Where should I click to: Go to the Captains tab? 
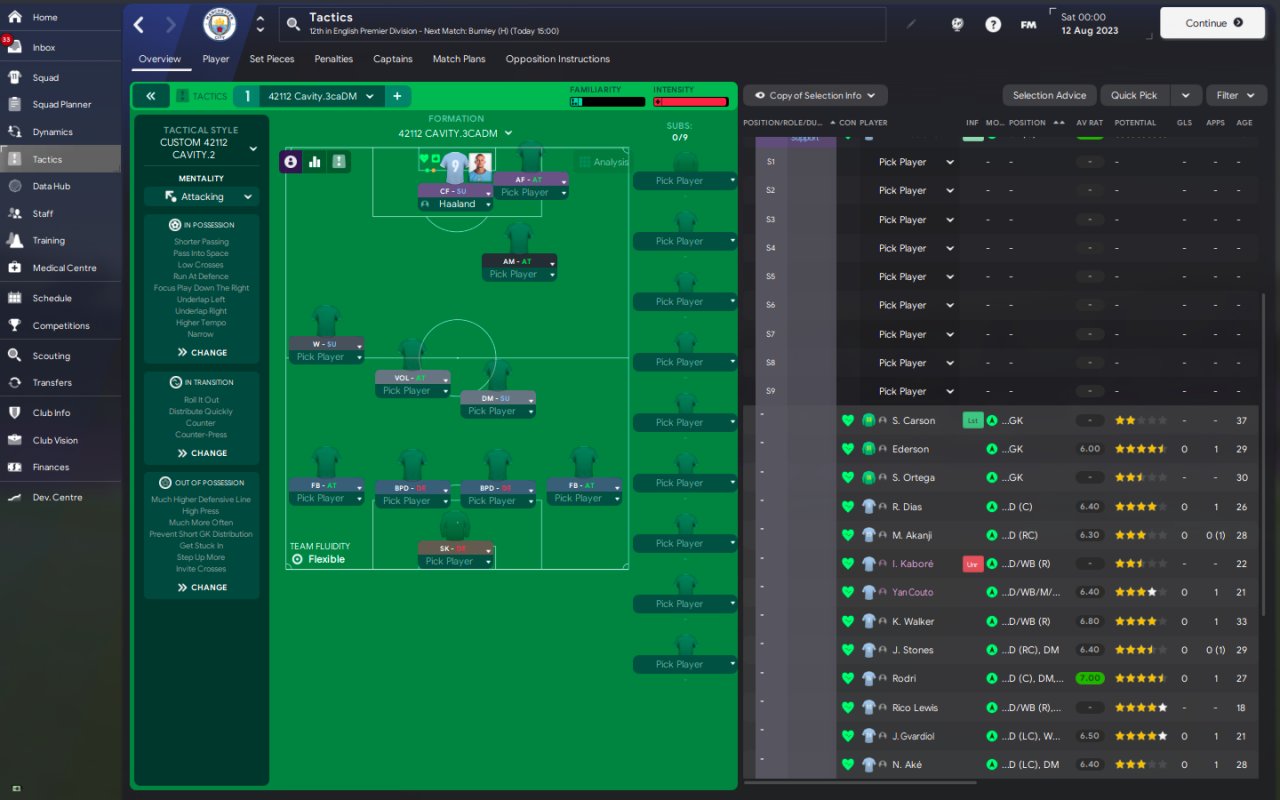(x=393, y=59)
